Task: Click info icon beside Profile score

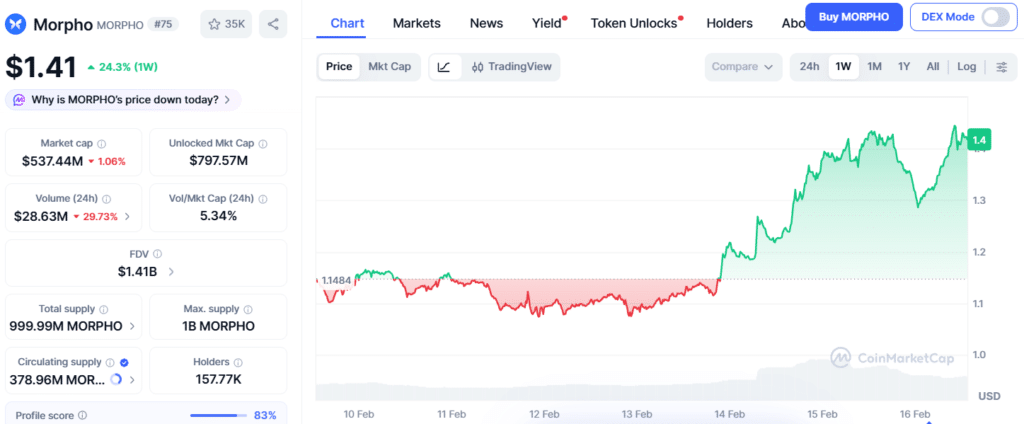Action: (82, 416)
